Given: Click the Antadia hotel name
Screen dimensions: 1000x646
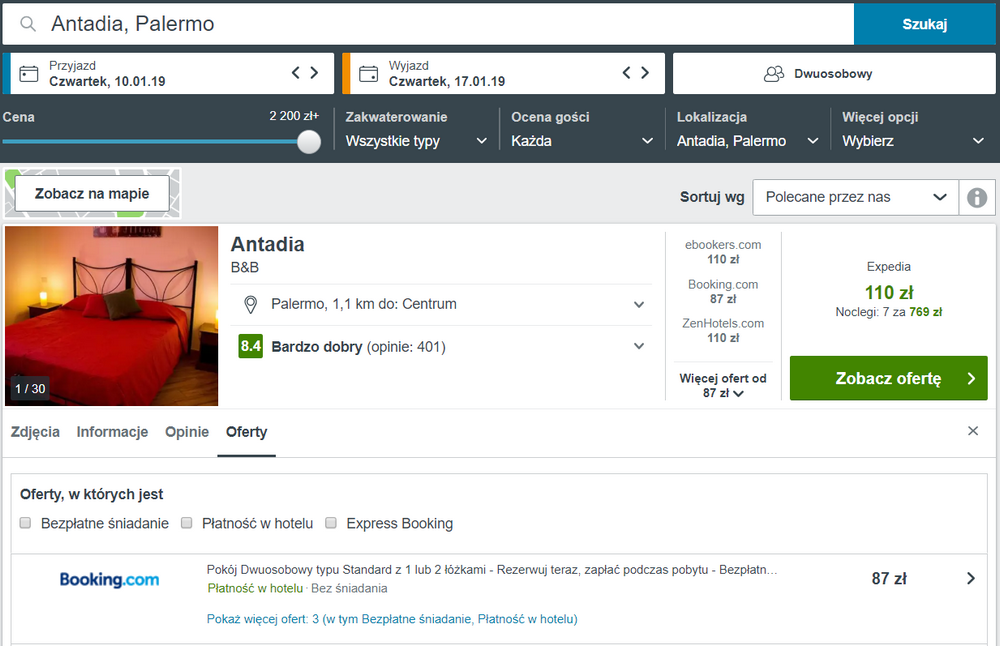Looking at the screenshot, I should pos(267,244).
